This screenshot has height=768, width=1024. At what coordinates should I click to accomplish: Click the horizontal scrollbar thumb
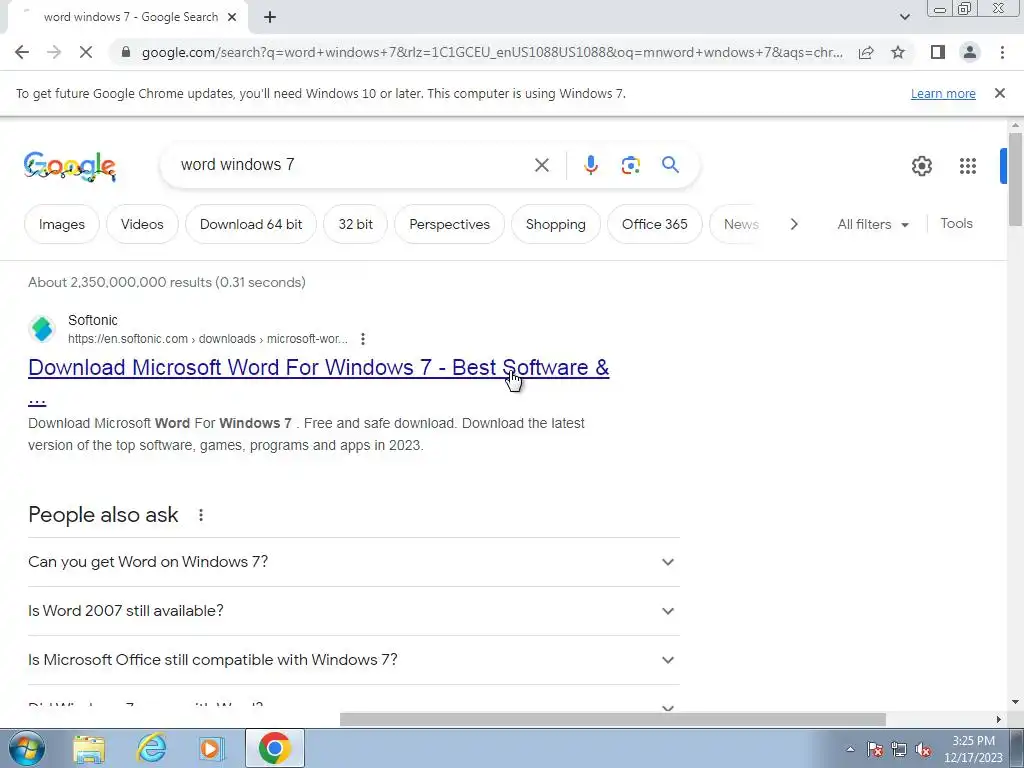pyautogui.click(x=613, y=720)
